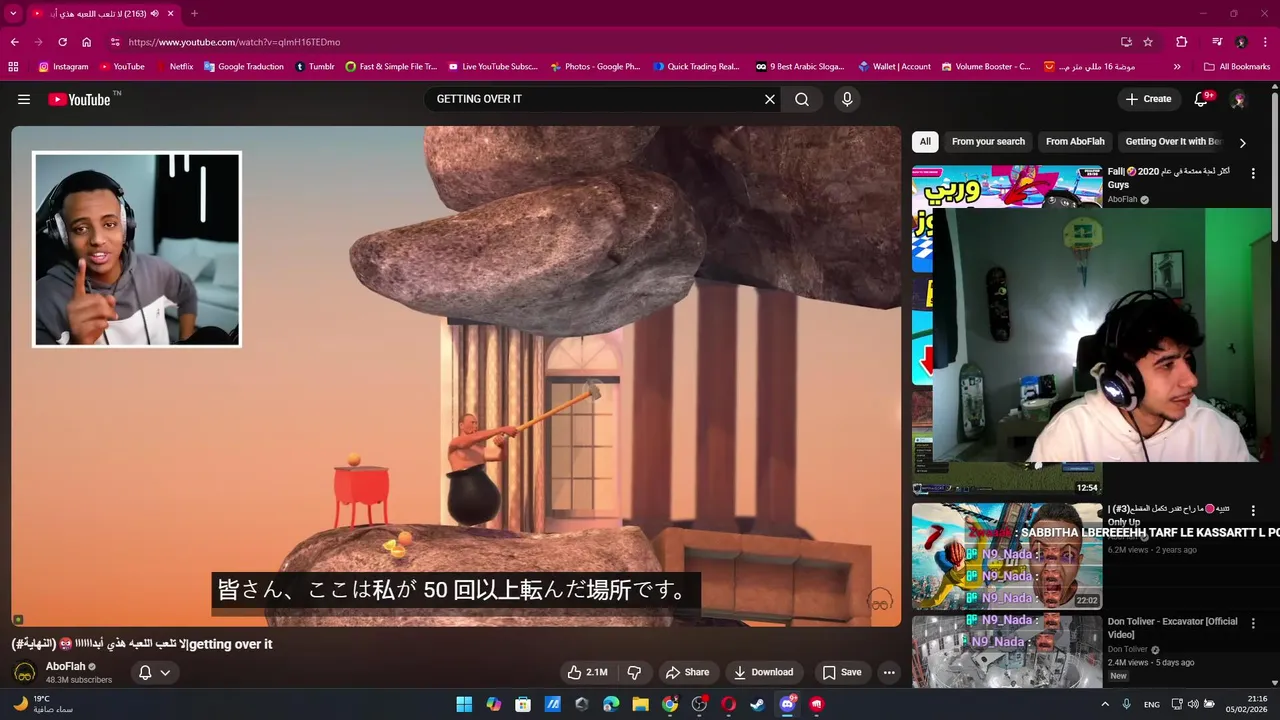1280x720 pixels.
Task: Open Don Toliver - Excavator video title
Action: pyautogui.click(x=1172, y=628)
